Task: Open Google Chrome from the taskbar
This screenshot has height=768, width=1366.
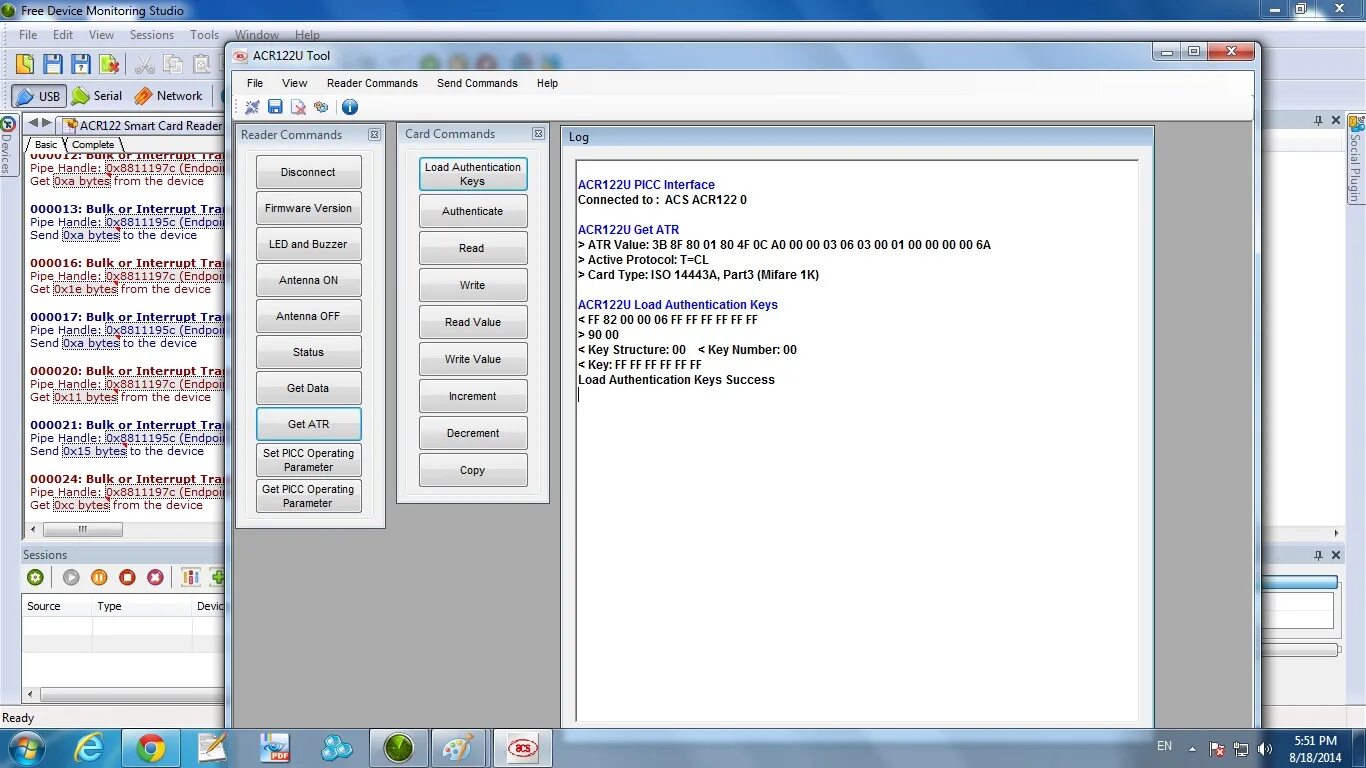Action: tap(151, 748)
